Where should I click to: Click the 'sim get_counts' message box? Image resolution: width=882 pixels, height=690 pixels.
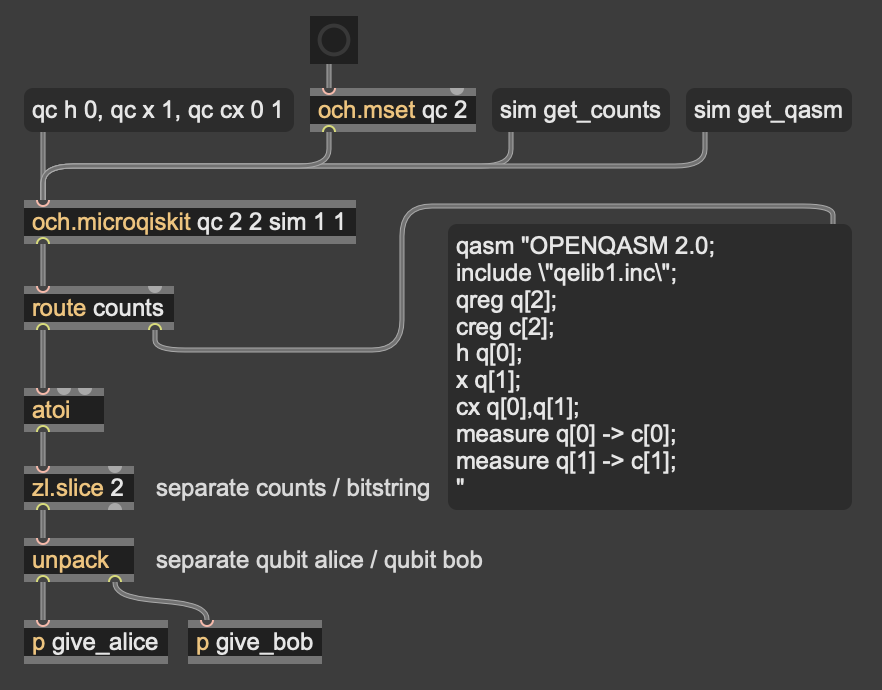tap(580, 110)
